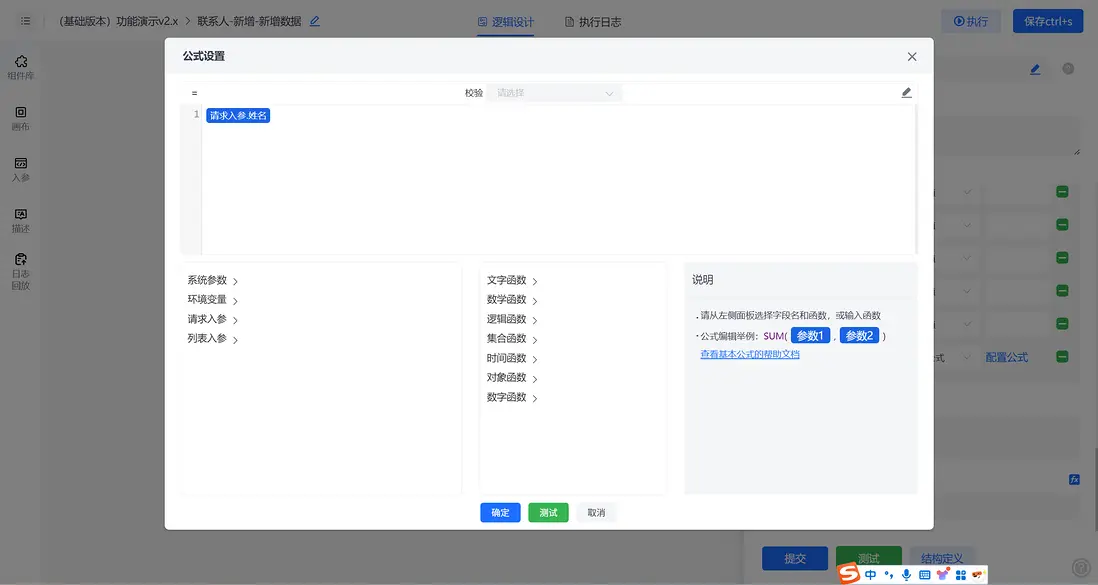Screen dimensions: 1098x585
Task: Expand the 对象函数 function group
Action: point(513,378)
